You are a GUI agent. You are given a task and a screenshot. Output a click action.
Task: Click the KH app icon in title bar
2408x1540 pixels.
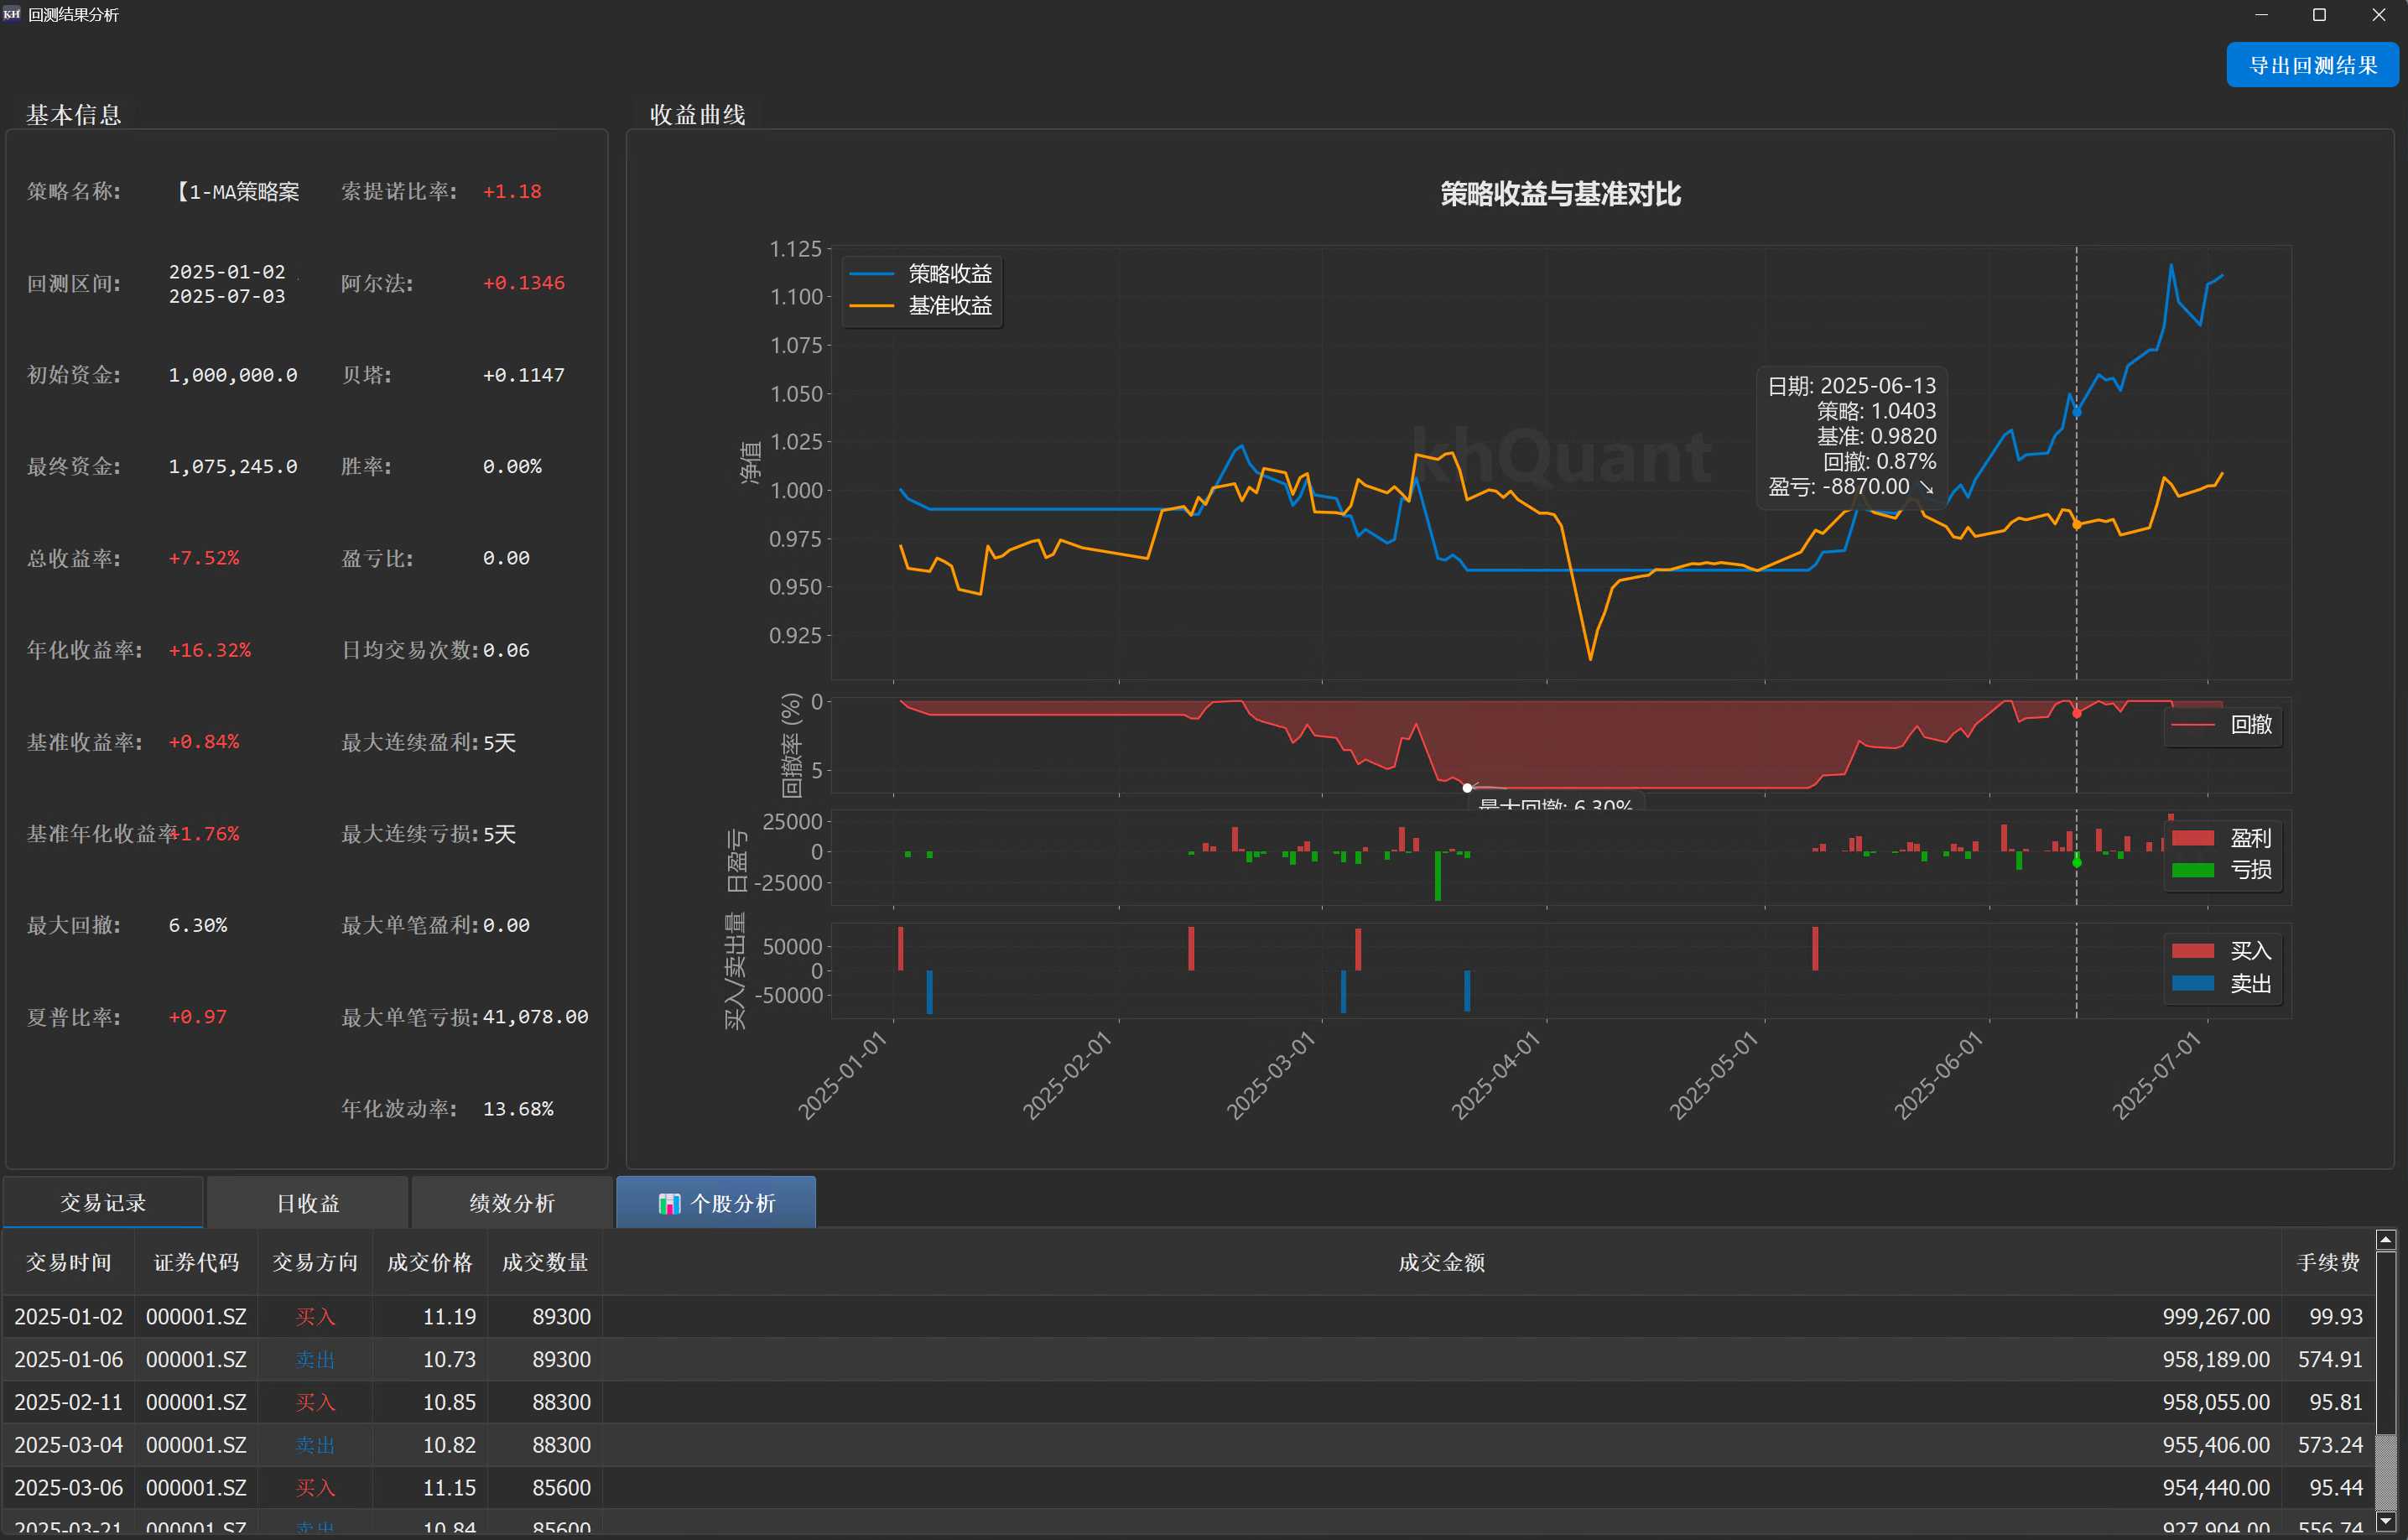point(12,14)
